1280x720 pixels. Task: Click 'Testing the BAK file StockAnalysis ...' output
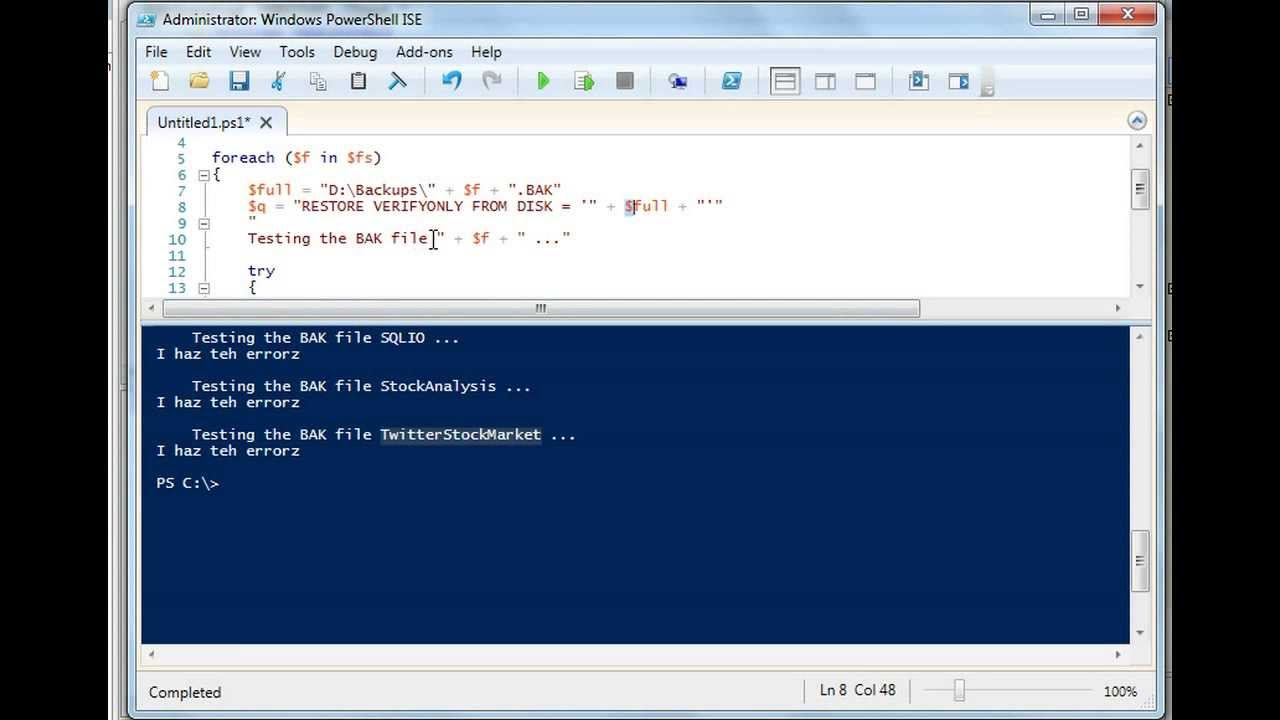(x=361, y=386)
